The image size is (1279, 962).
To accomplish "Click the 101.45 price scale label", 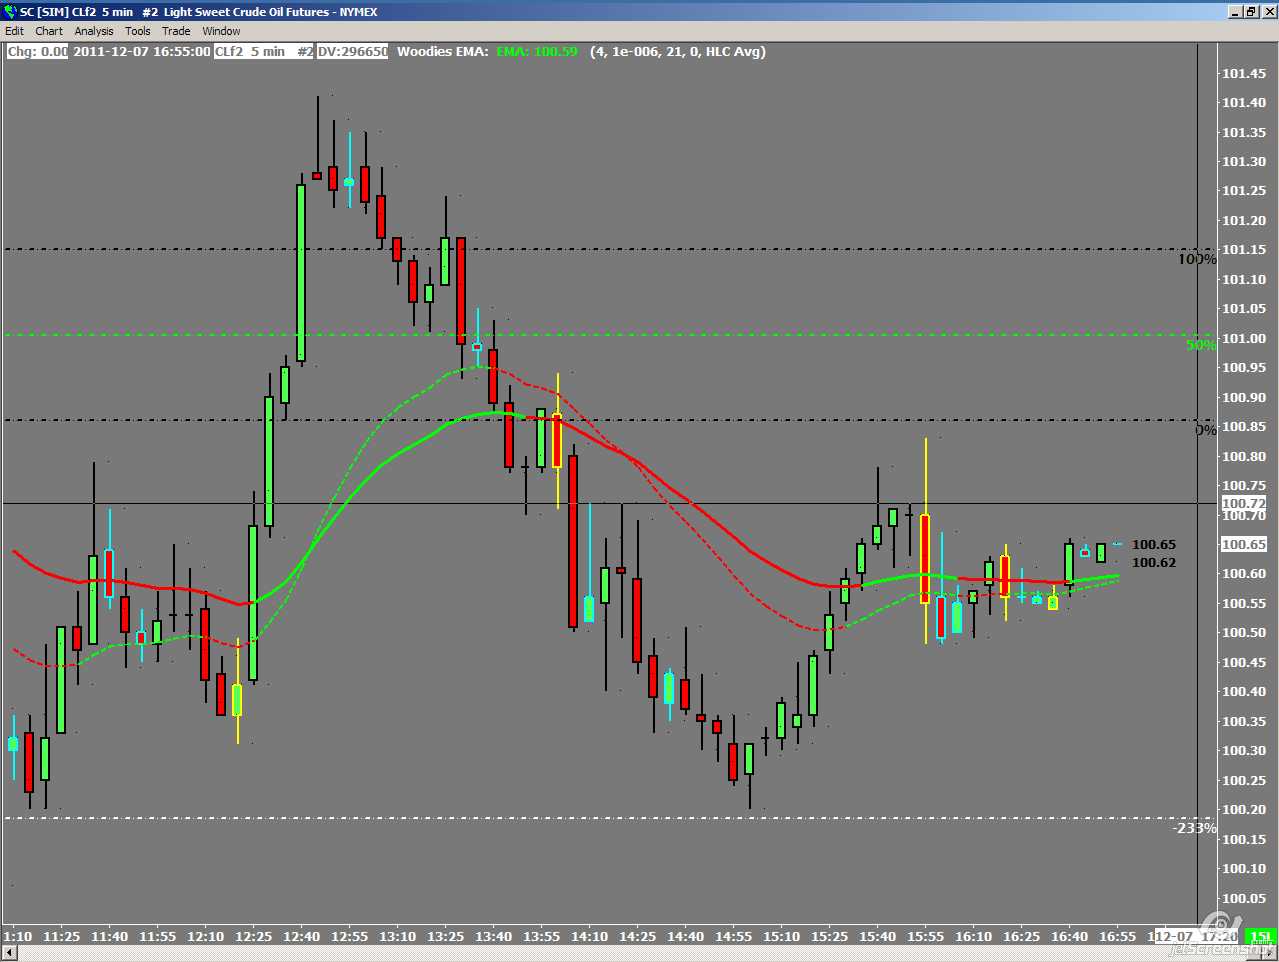I will (x=1243, y=73).
